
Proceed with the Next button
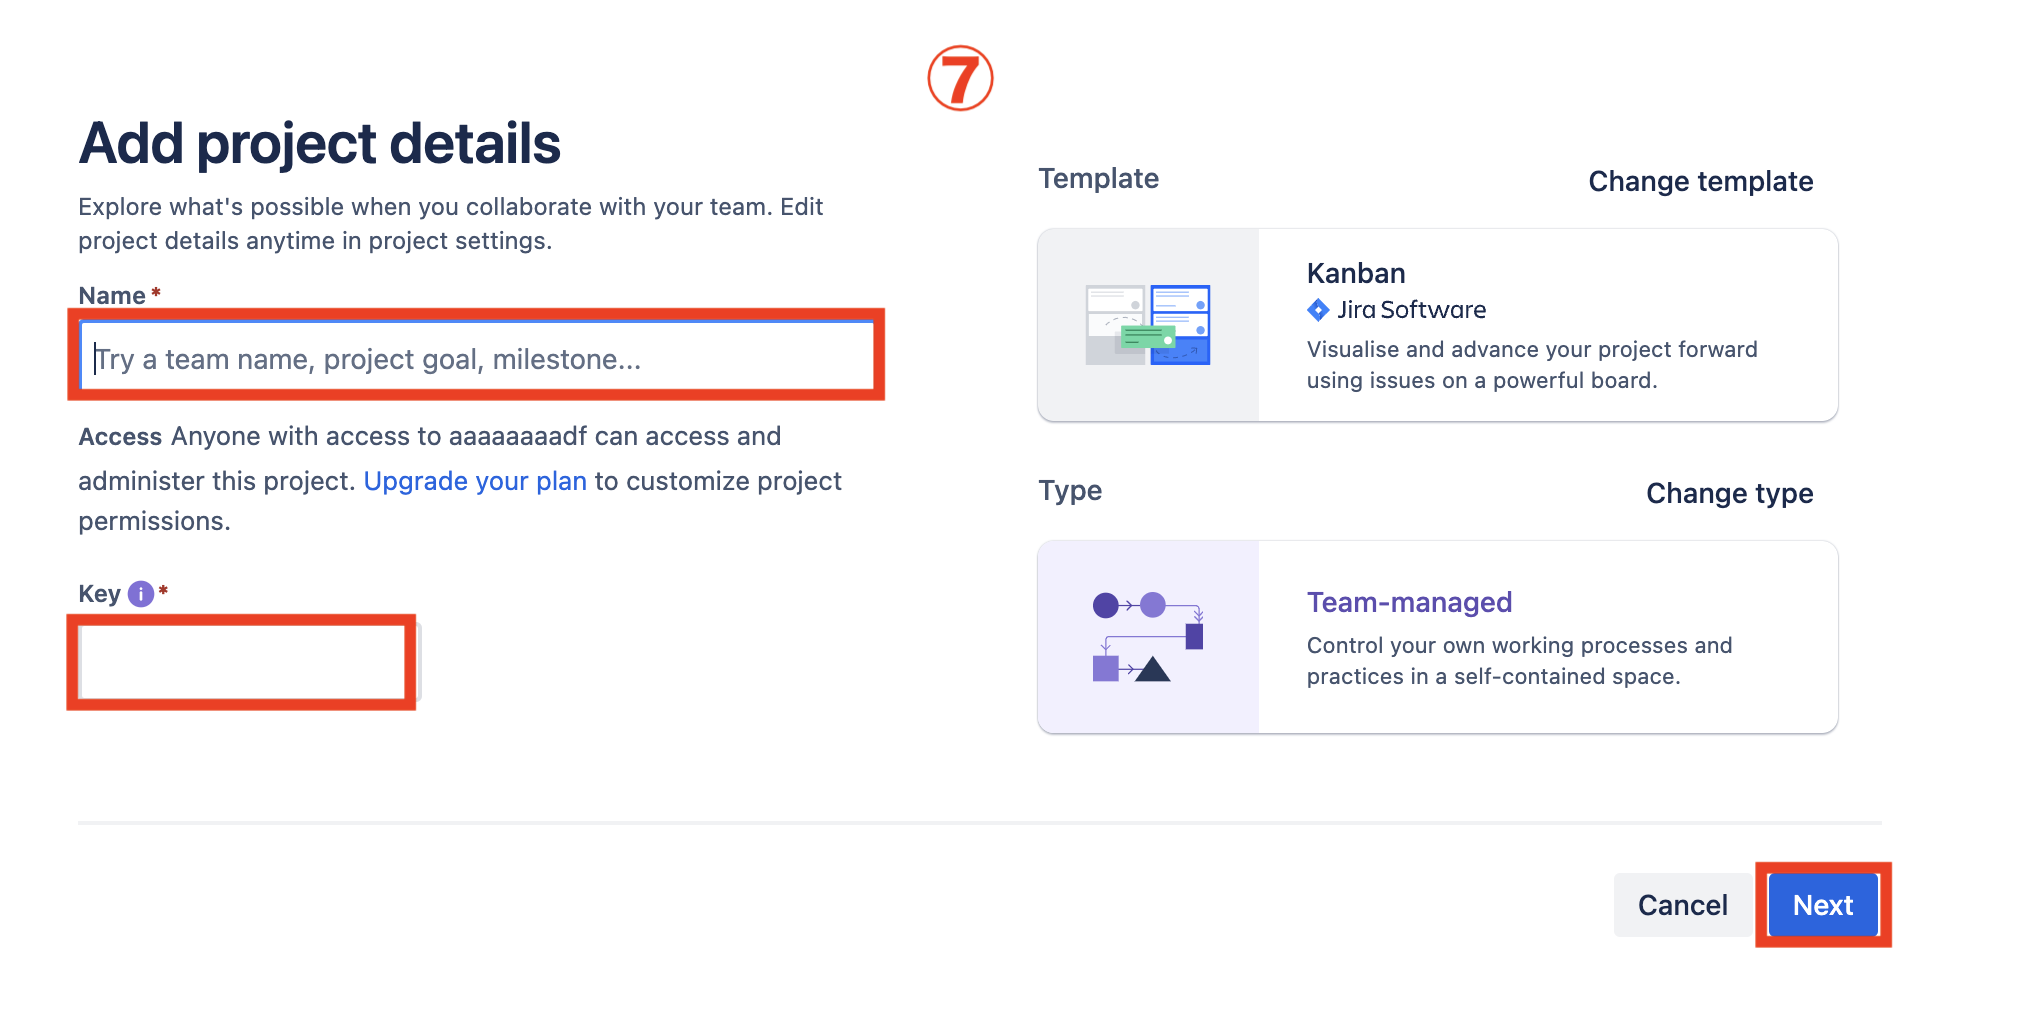coord(1822,905)
